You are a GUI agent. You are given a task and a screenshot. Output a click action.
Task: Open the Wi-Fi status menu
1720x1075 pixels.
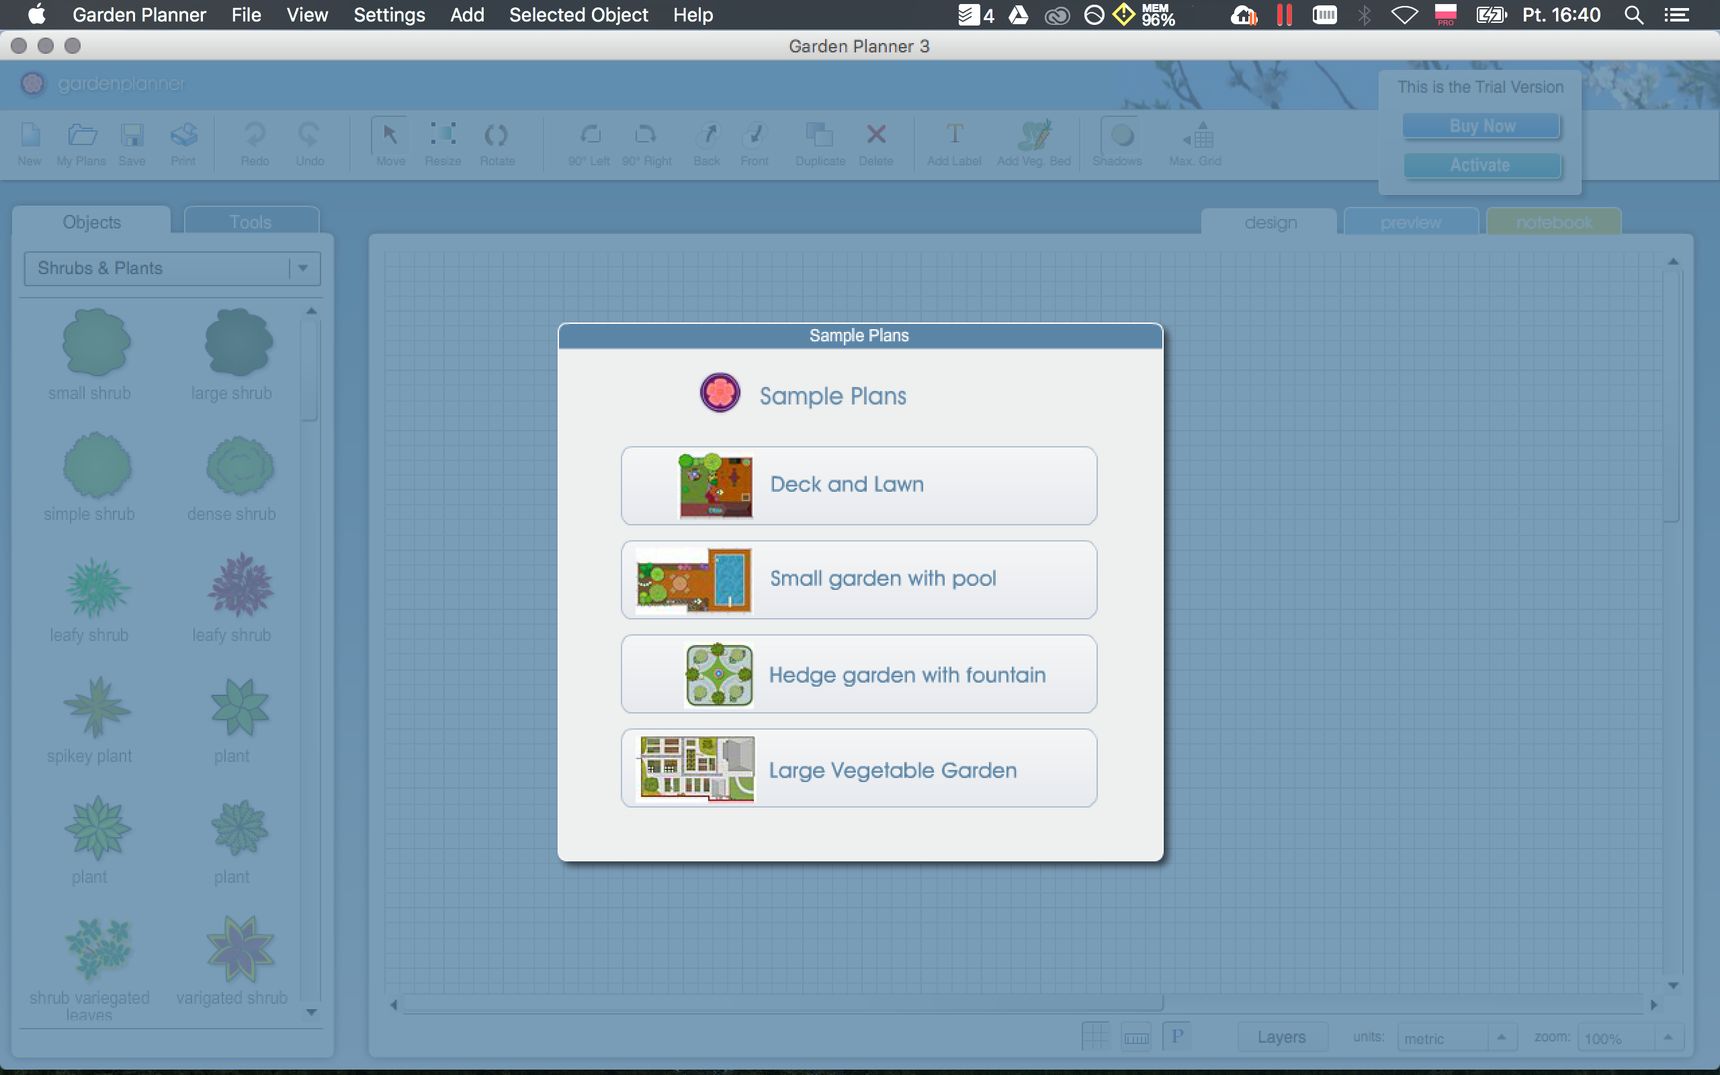pyautogui.click(x=1404, y=15)
